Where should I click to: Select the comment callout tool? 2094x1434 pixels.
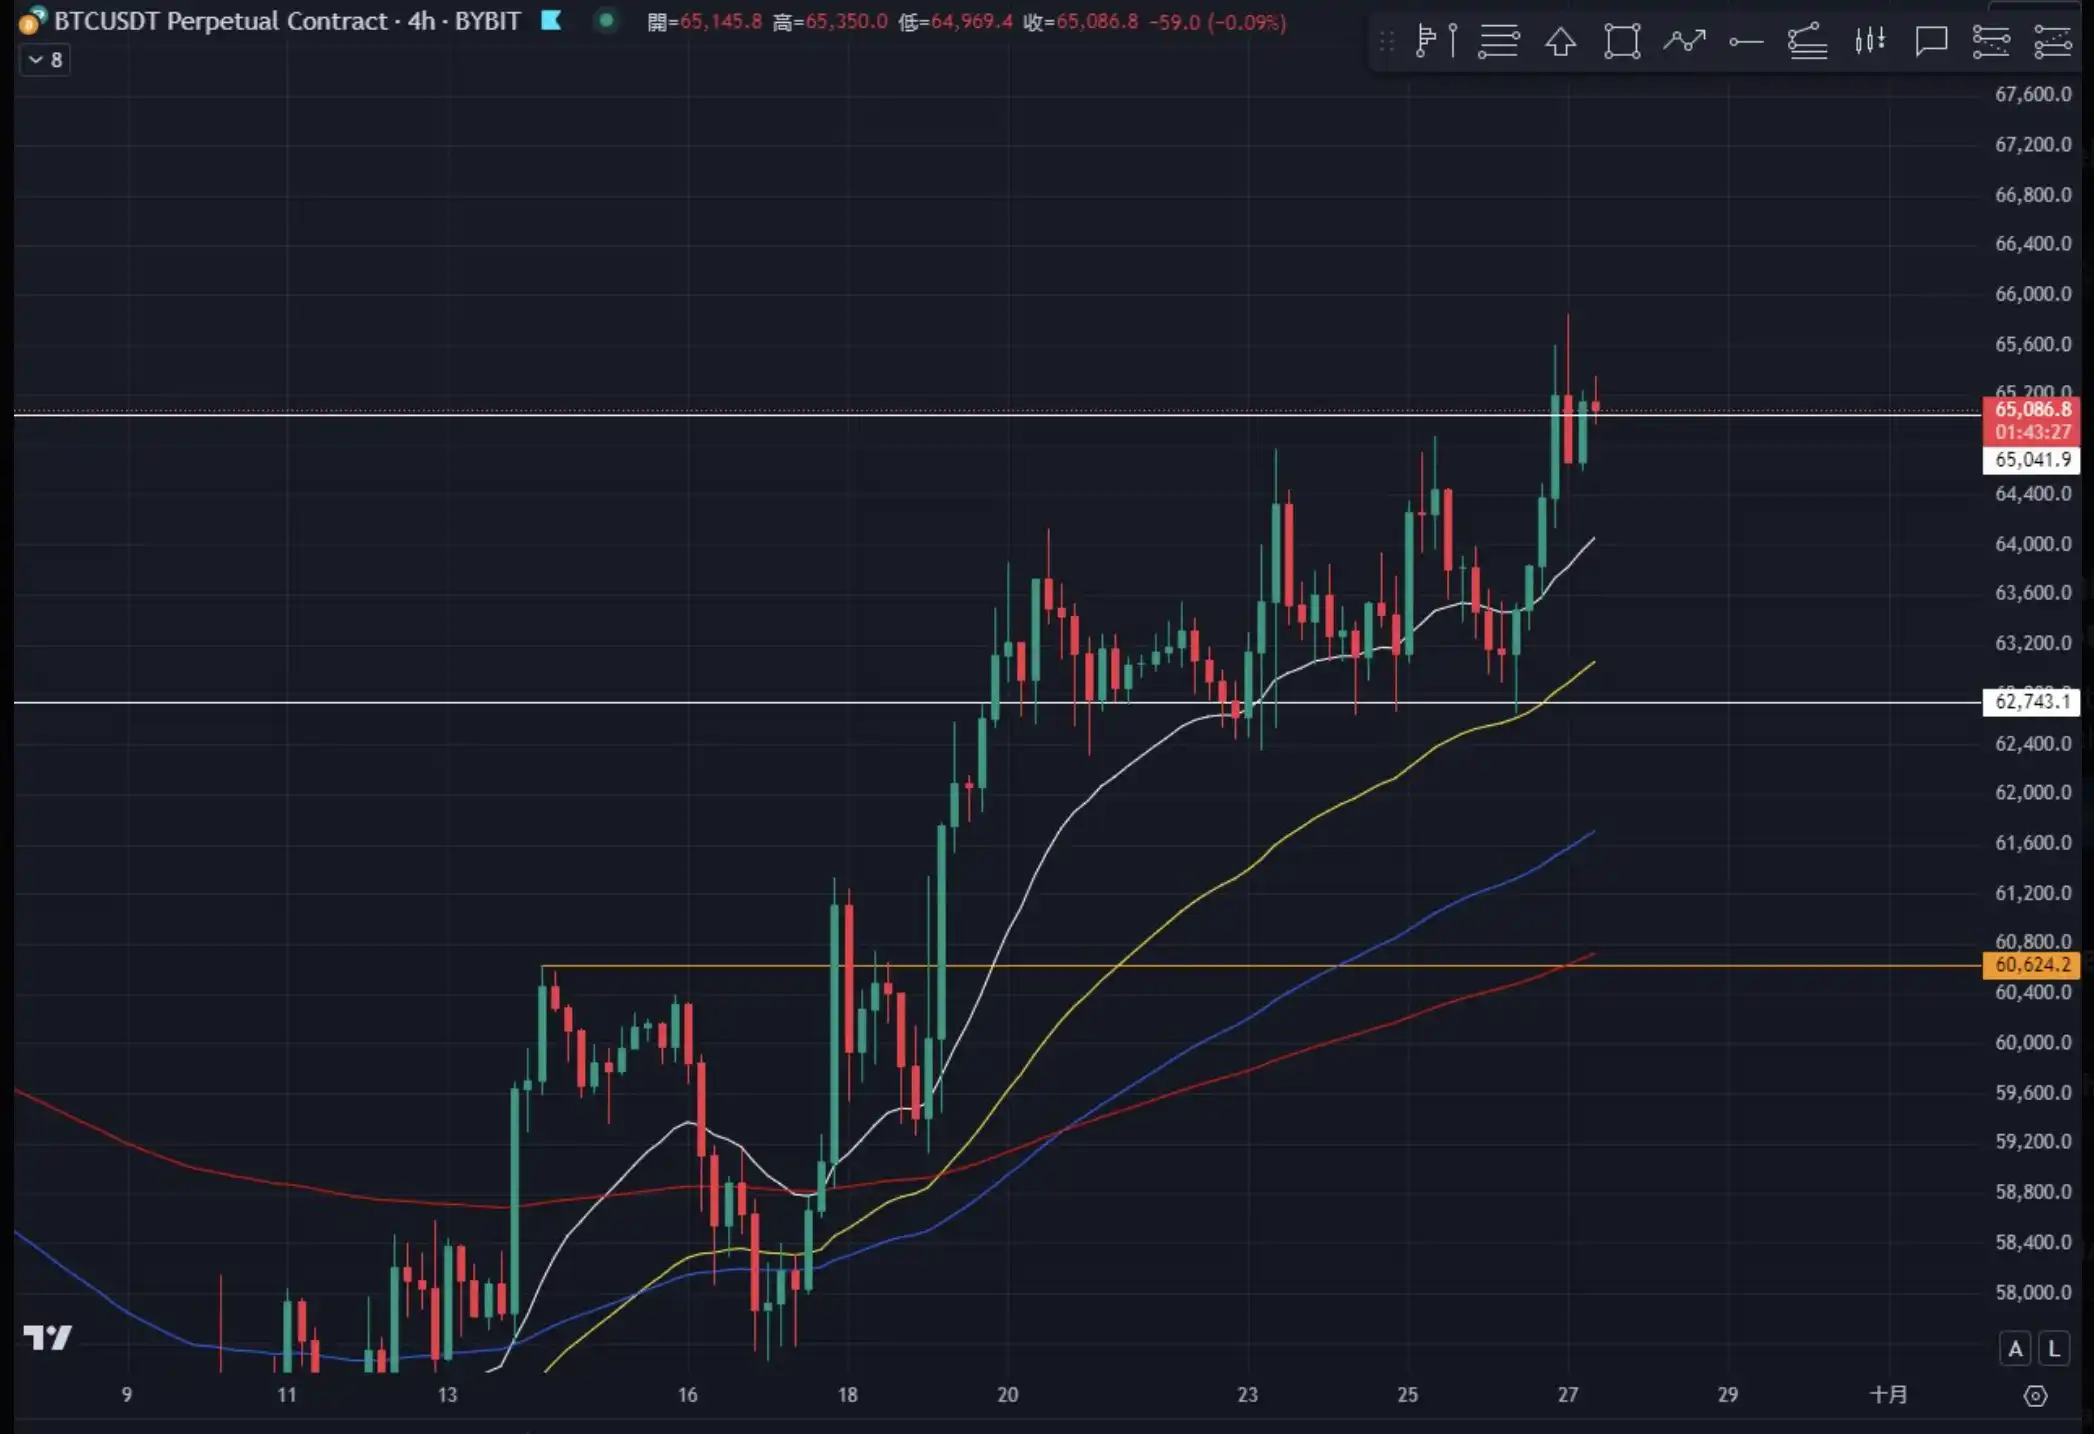pos(1930,41)
